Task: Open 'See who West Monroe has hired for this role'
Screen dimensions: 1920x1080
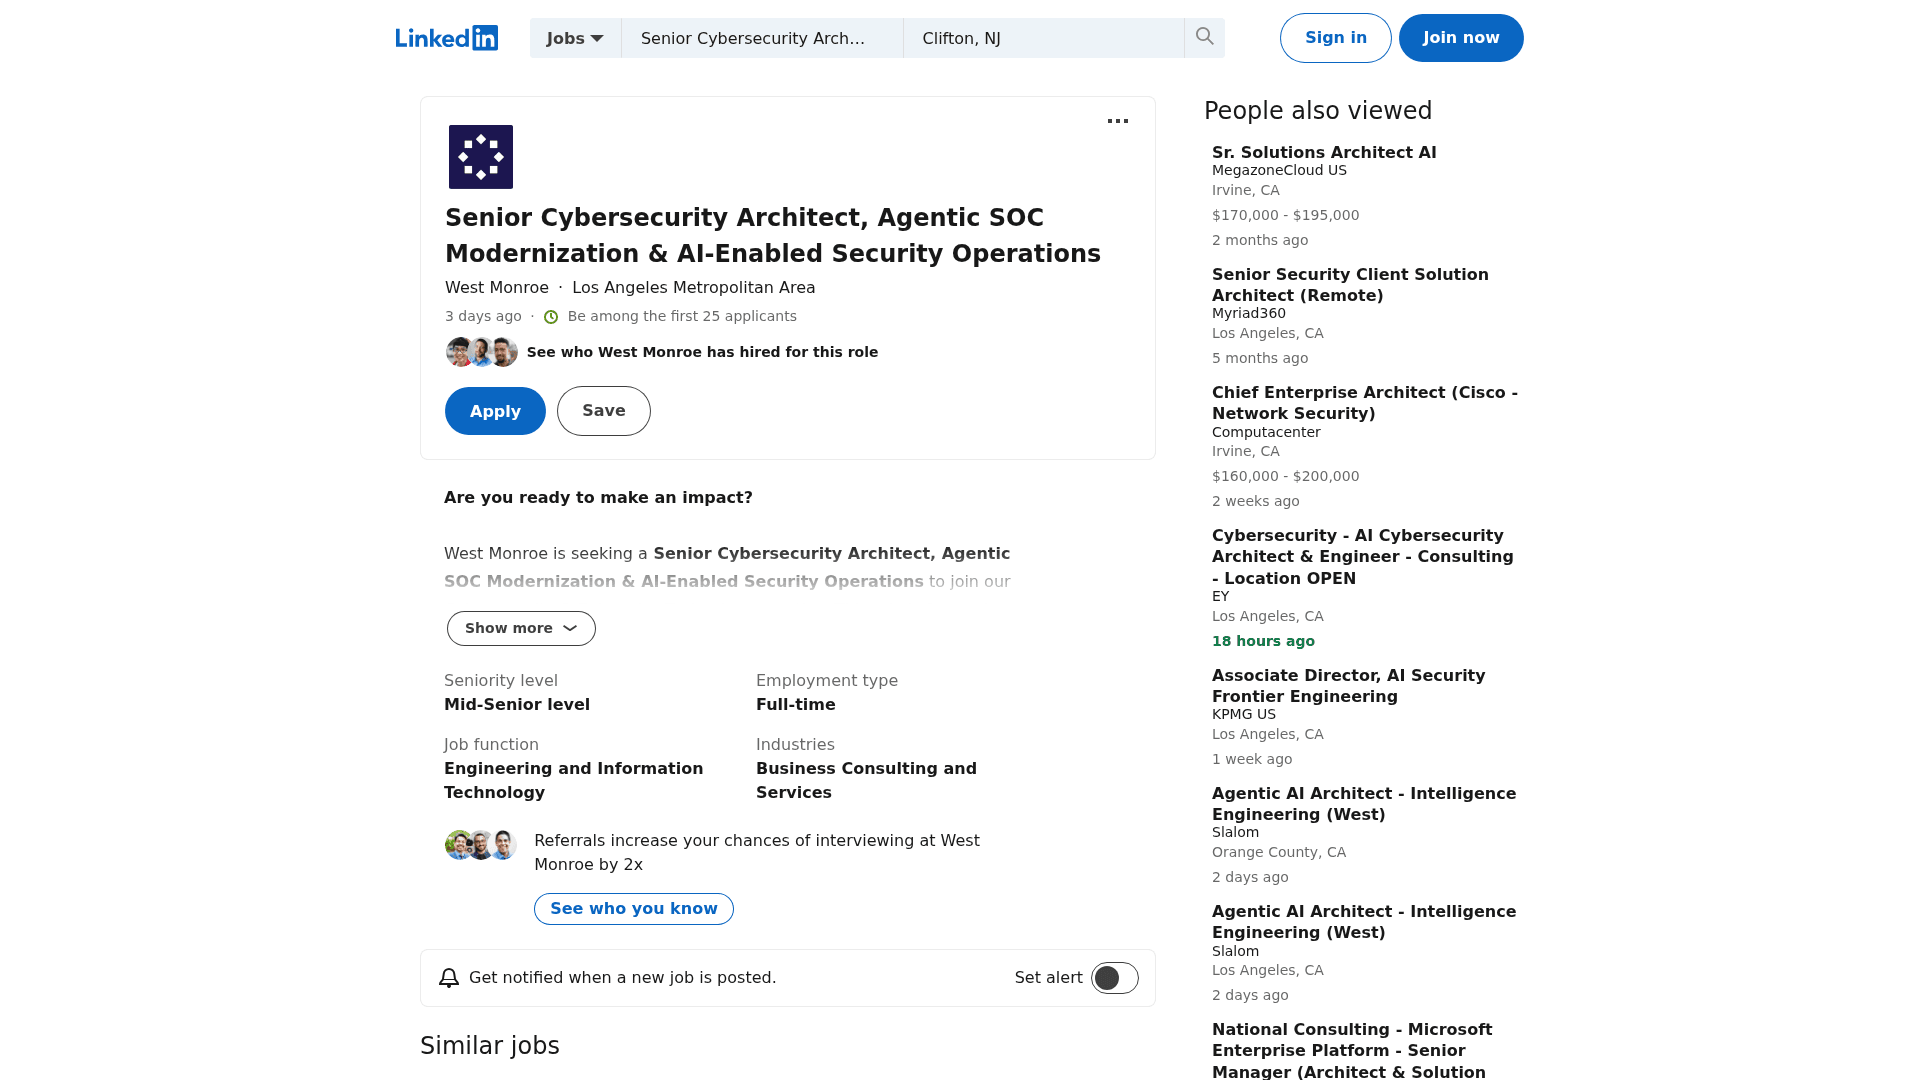Action: (702, 352)
